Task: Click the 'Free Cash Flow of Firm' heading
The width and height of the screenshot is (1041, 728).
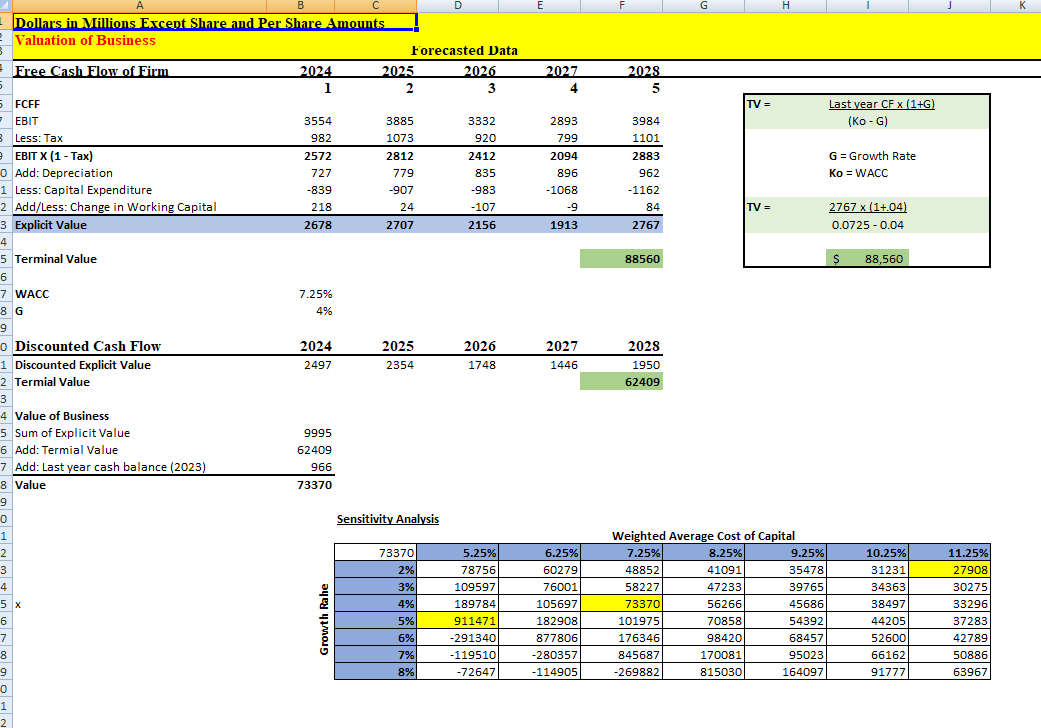Action: [92, 71]
